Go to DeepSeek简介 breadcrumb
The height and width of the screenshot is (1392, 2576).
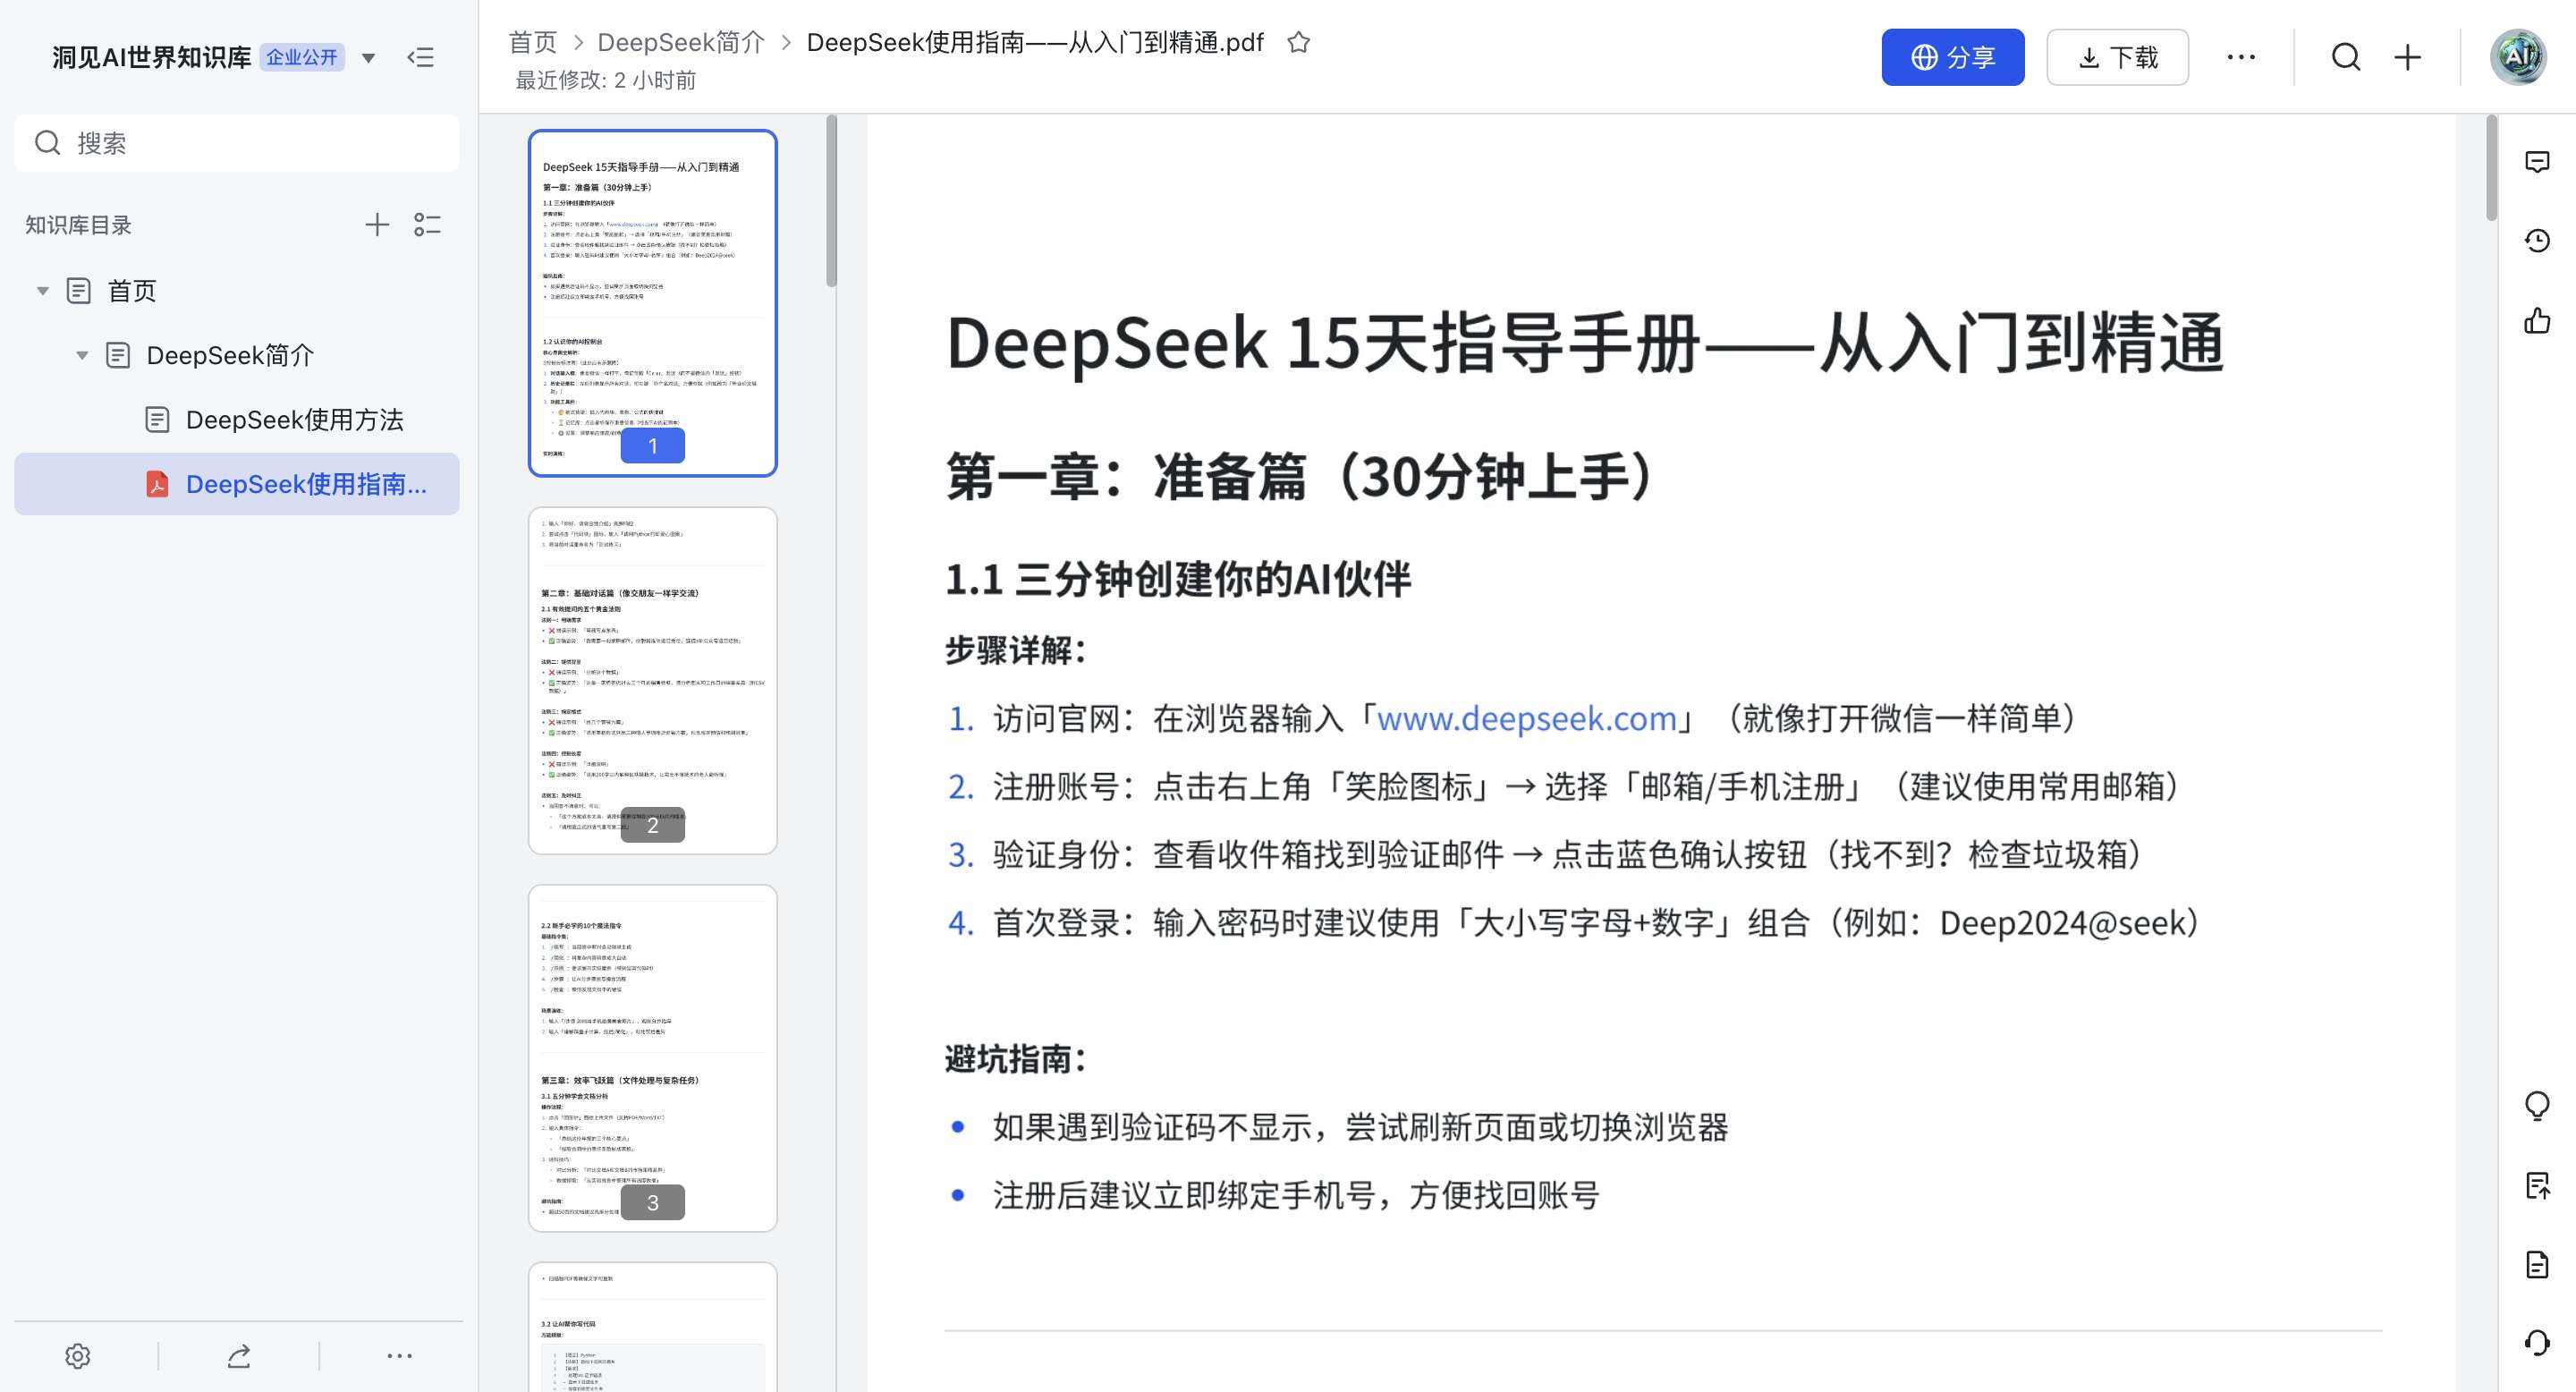pos(680,43)
